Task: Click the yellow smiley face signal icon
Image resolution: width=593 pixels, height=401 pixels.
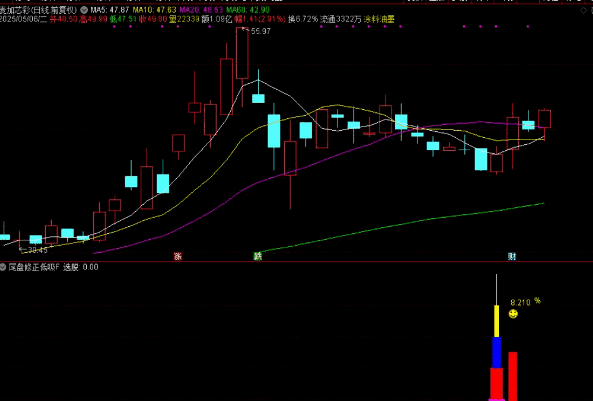Action: (513, 314)
